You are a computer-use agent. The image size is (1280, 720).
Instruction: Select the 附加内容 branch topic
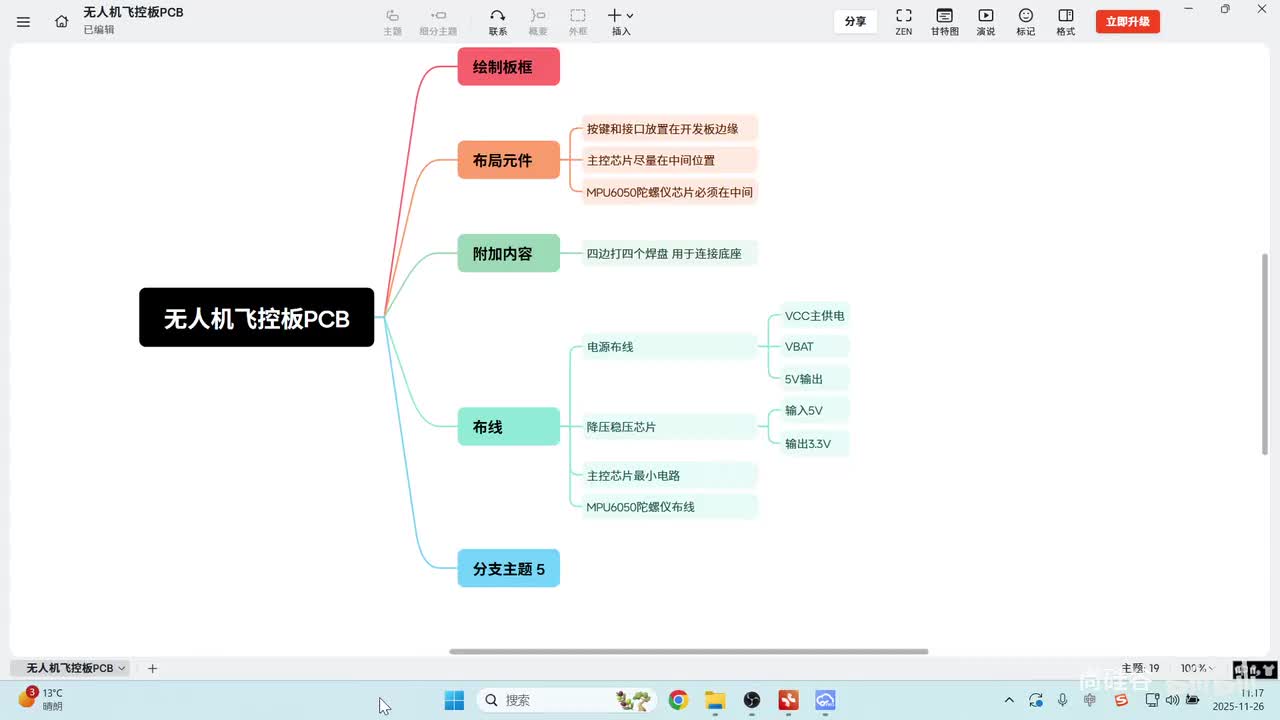pos(508,253)
